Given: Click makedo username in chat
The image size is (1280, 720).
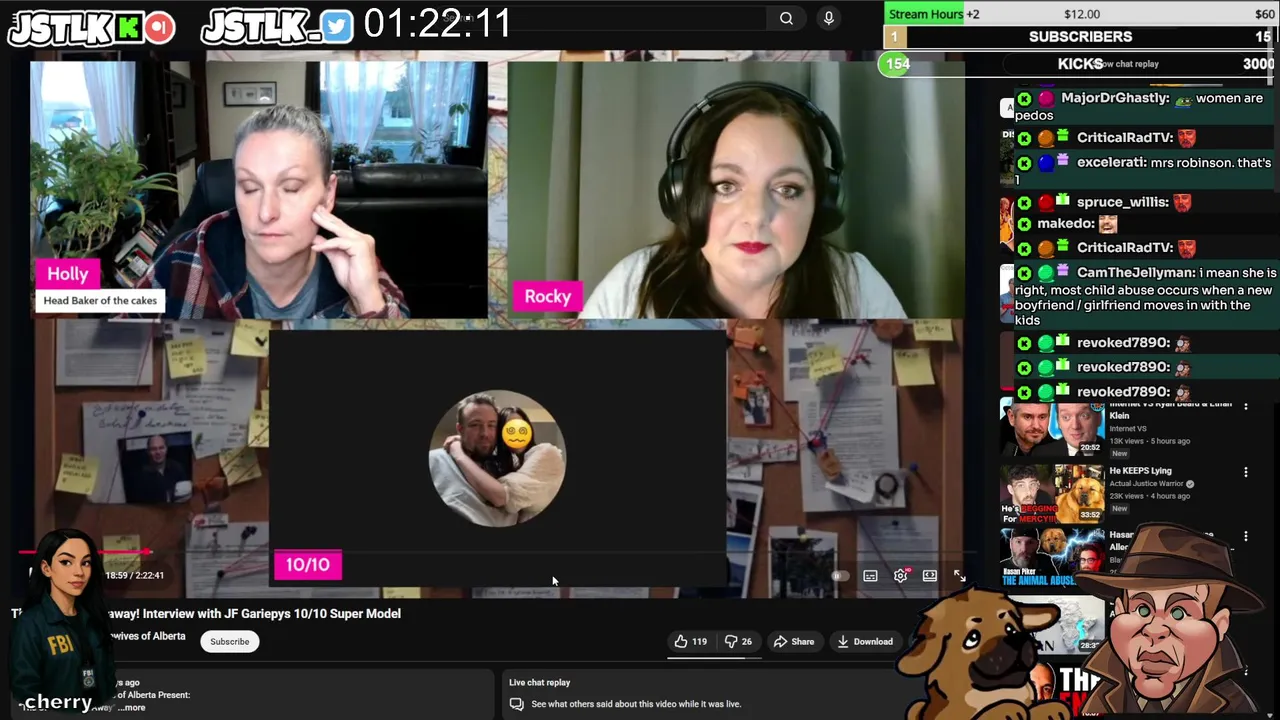Looking at the screenshot, I should tap(1066, 224).
